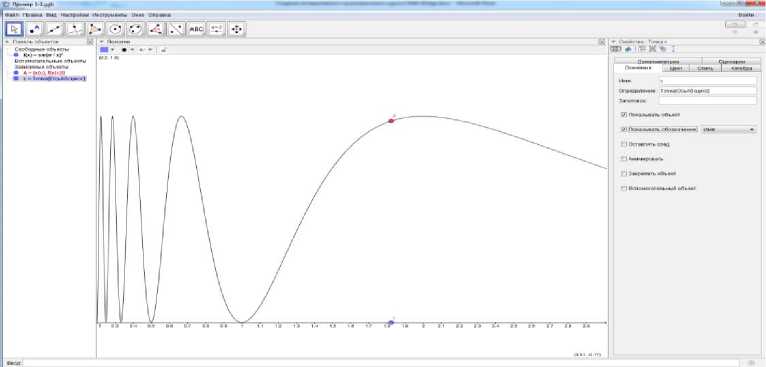Screen dimensions: 766x367
Task: Activate the Move Graphics View tool
Action: point(236,29)
